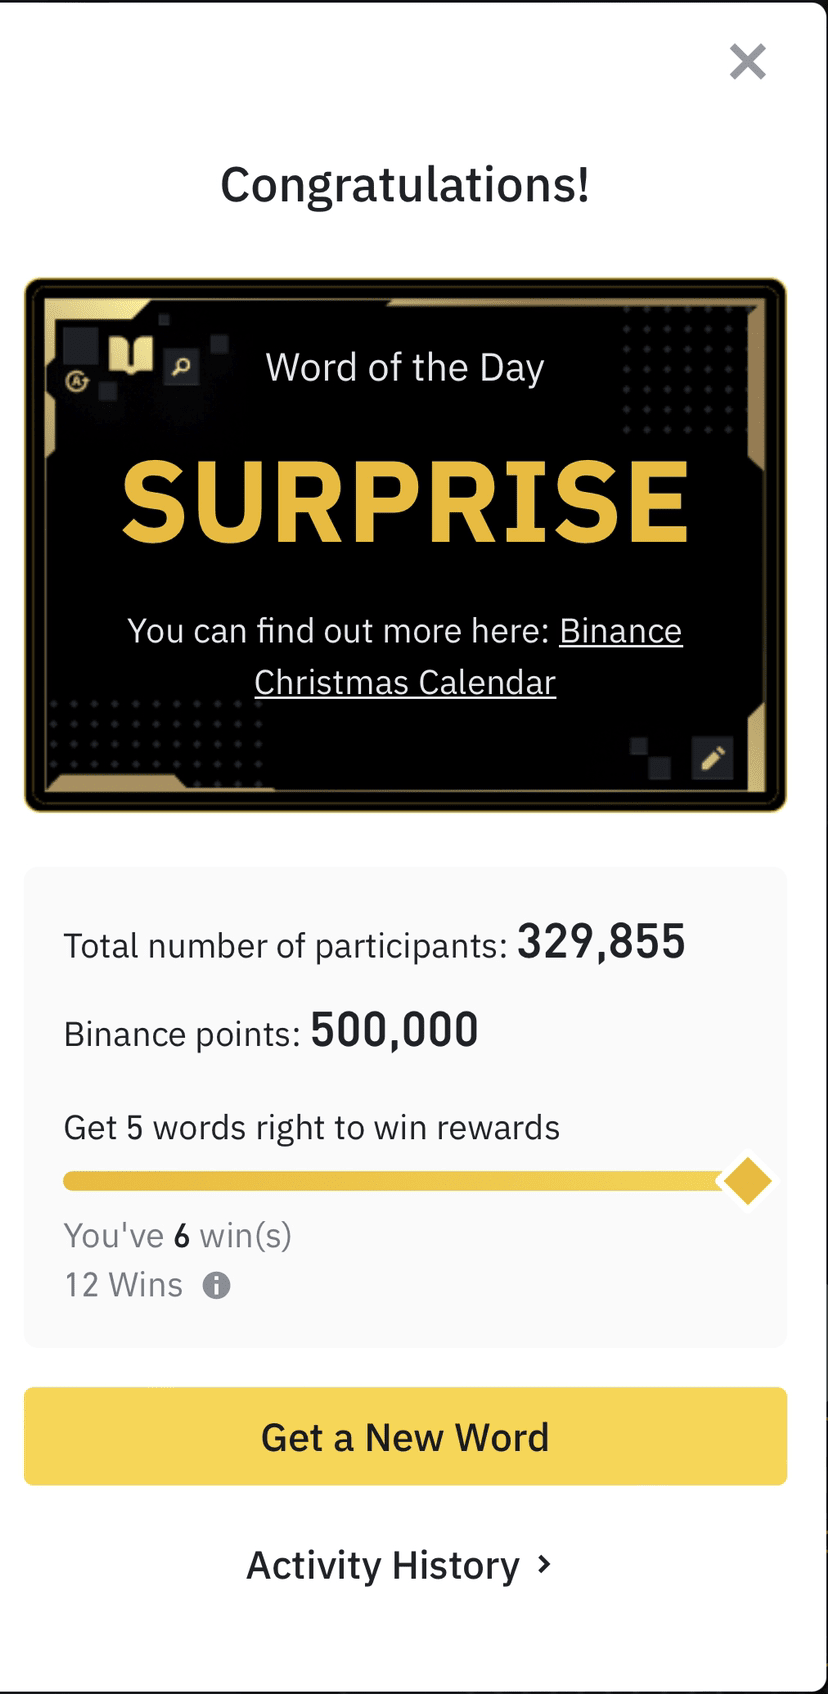Click the pencil edit icon on card

tap(713, 759)
